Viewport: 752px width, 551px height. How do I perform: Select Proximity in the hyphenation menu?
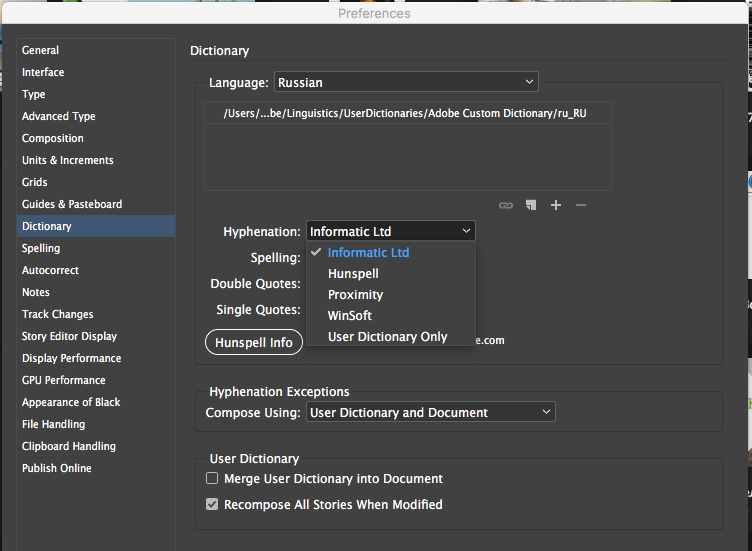click(355, 295)
